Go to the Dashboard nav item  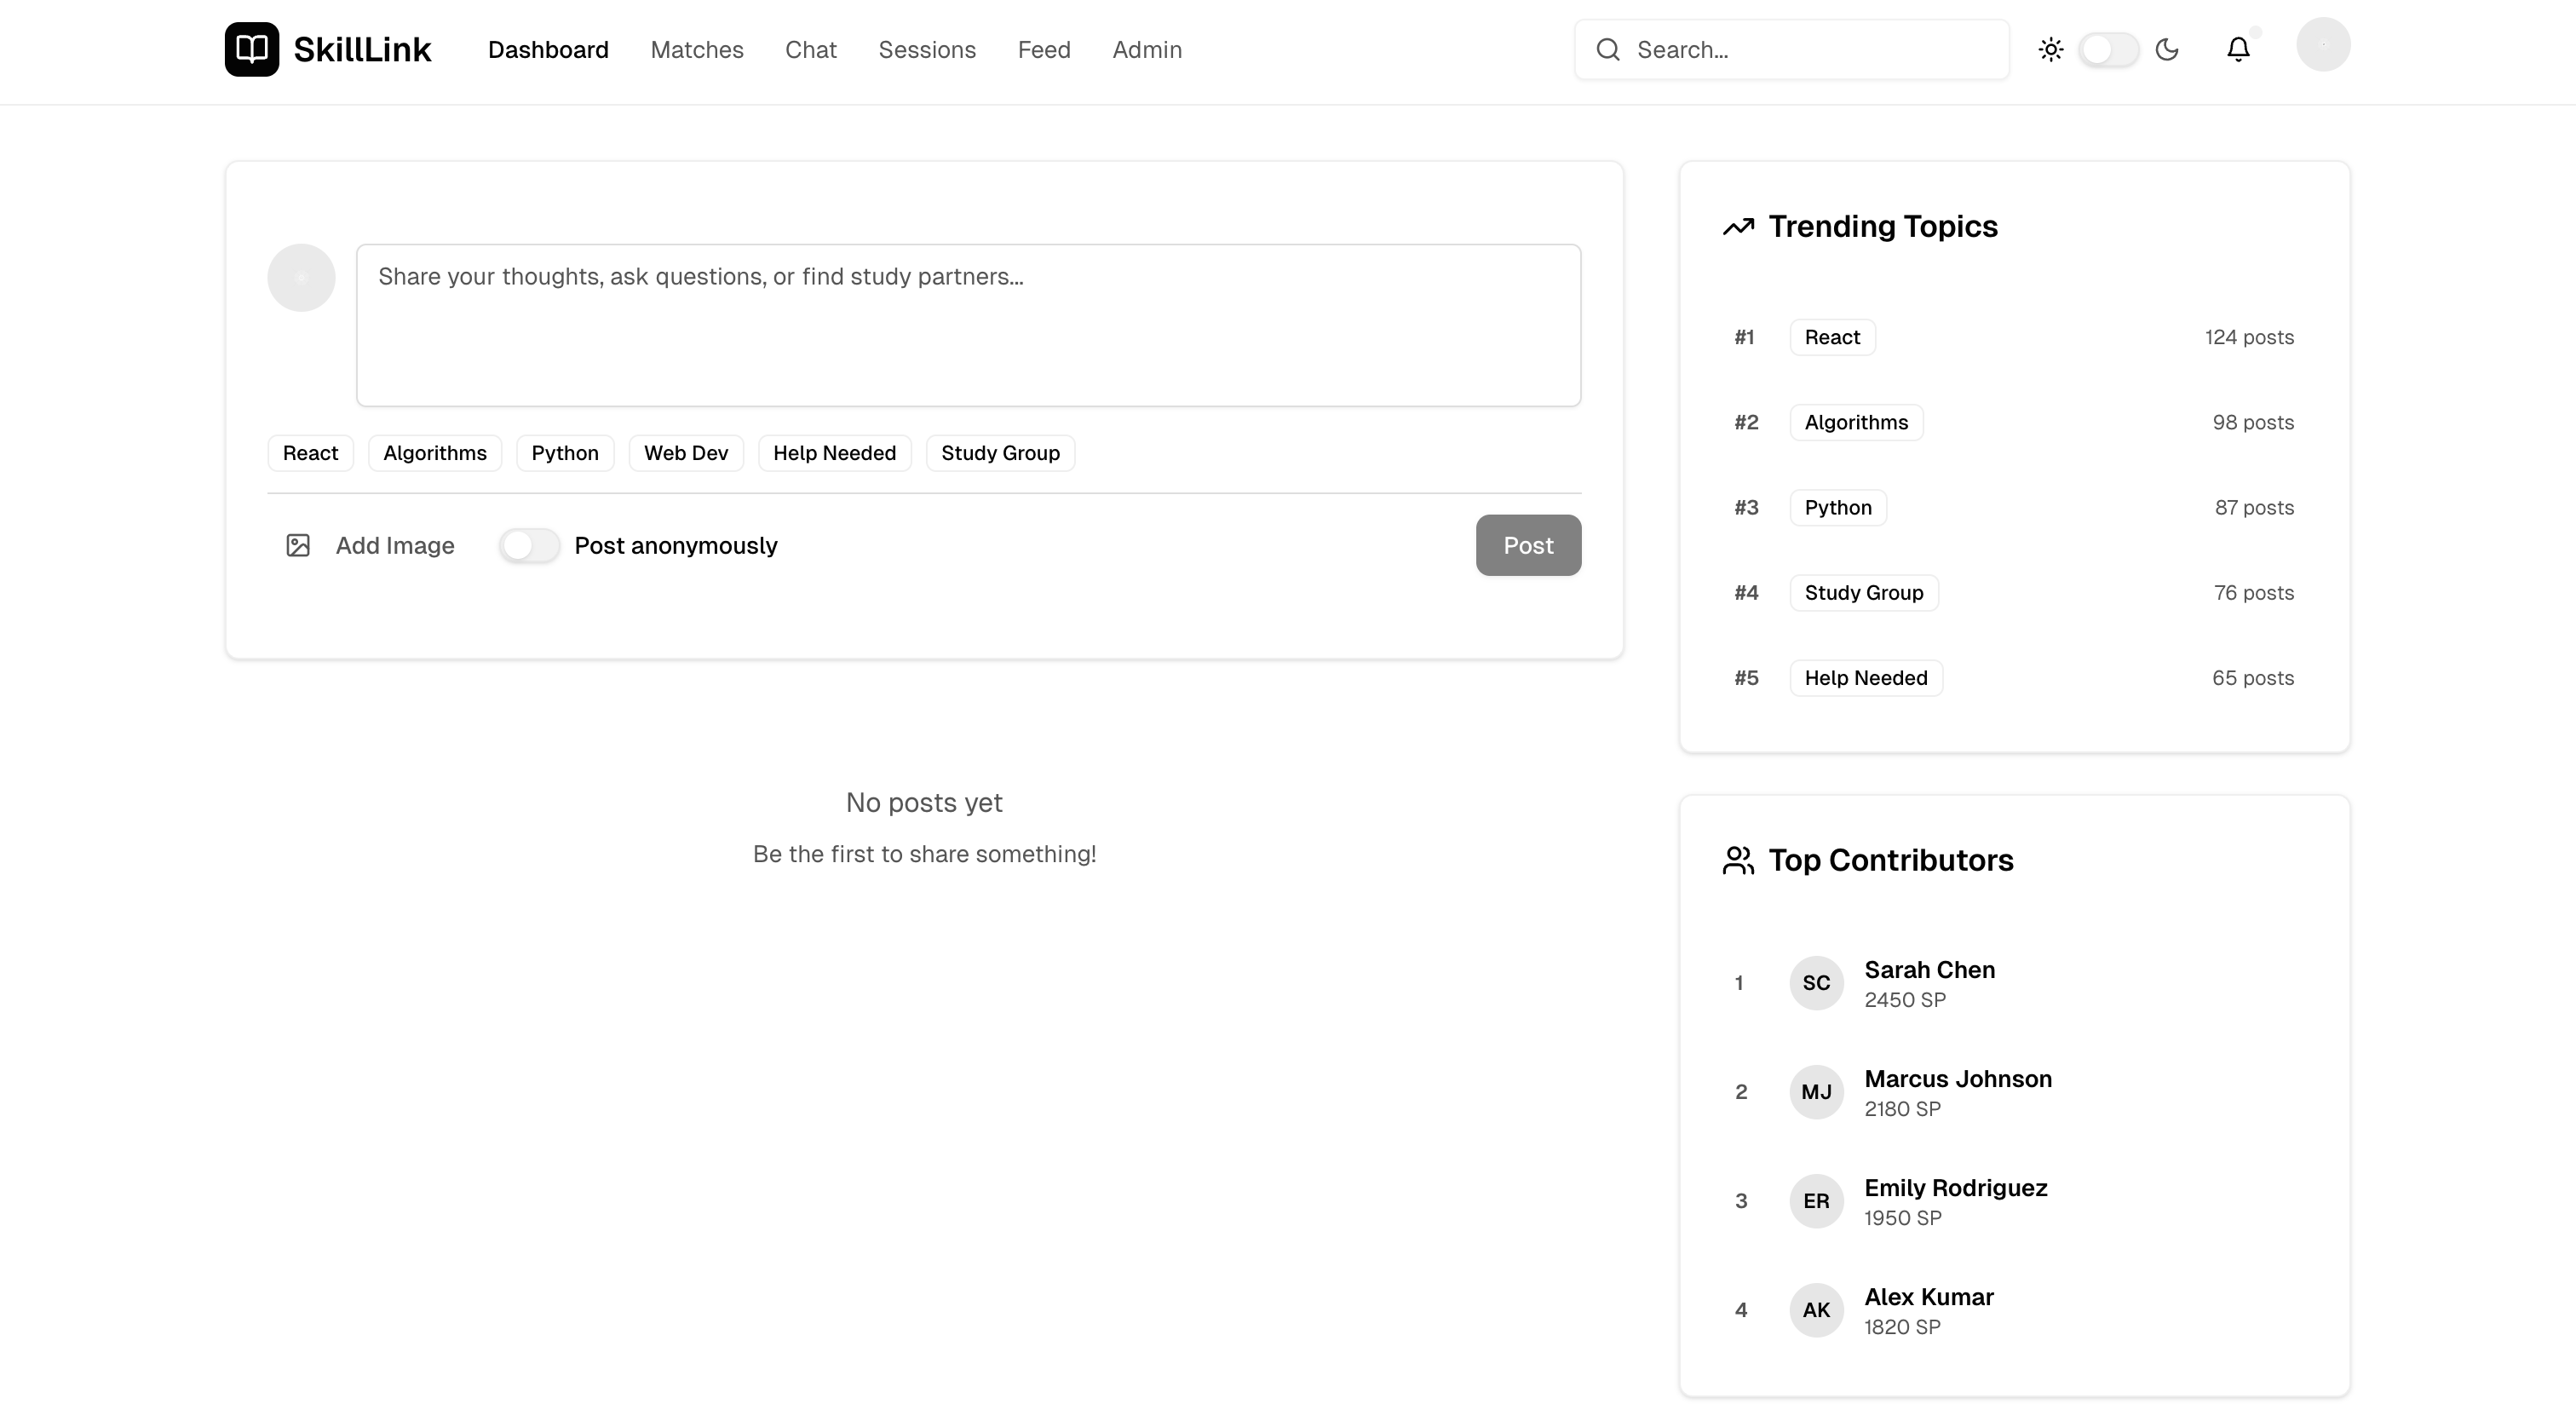(548, 50)
